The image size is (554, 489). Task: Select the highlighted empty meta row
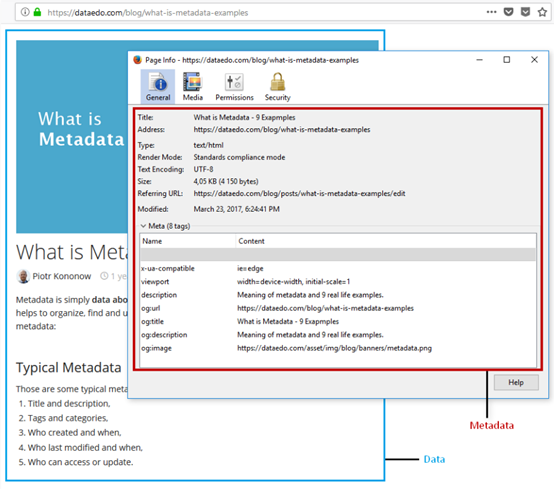tap(338, 254)
